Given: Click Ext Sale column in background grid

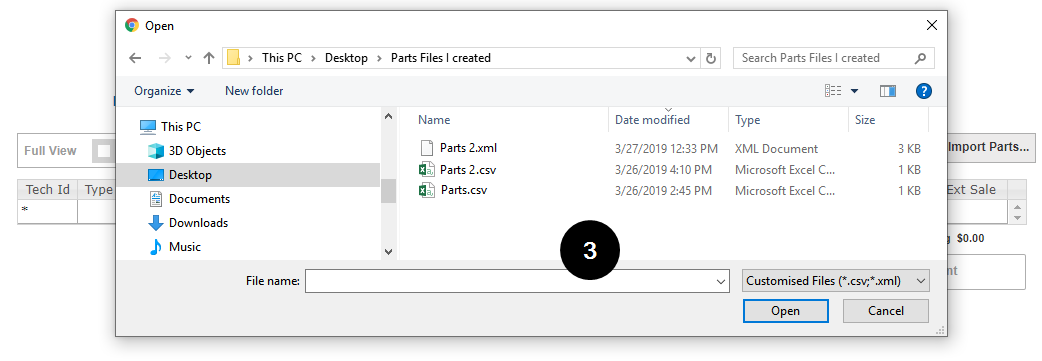Looking at the screenshot, I should pyautogui.click(x=971, y=189).
